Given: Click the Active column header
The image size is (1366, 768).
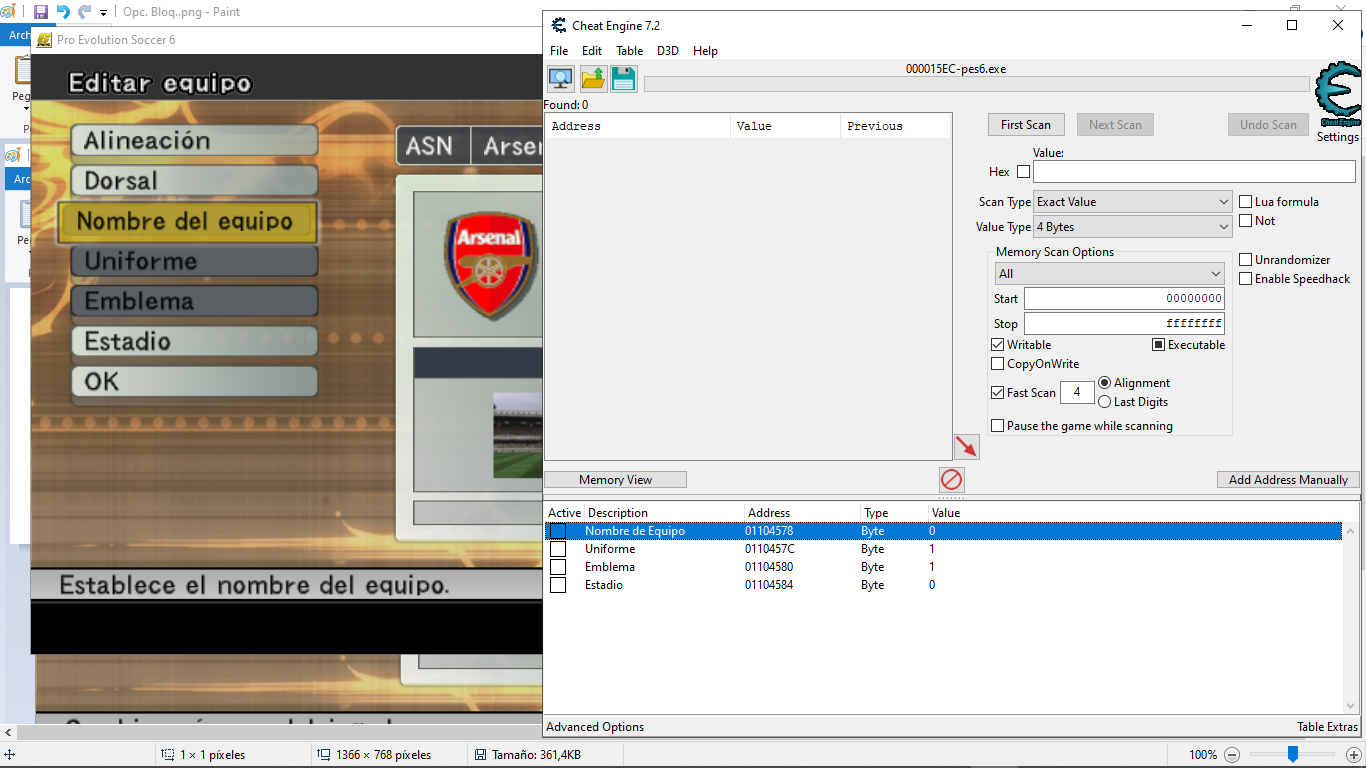Looking at the screenshot, I should (x=564, y=513).
